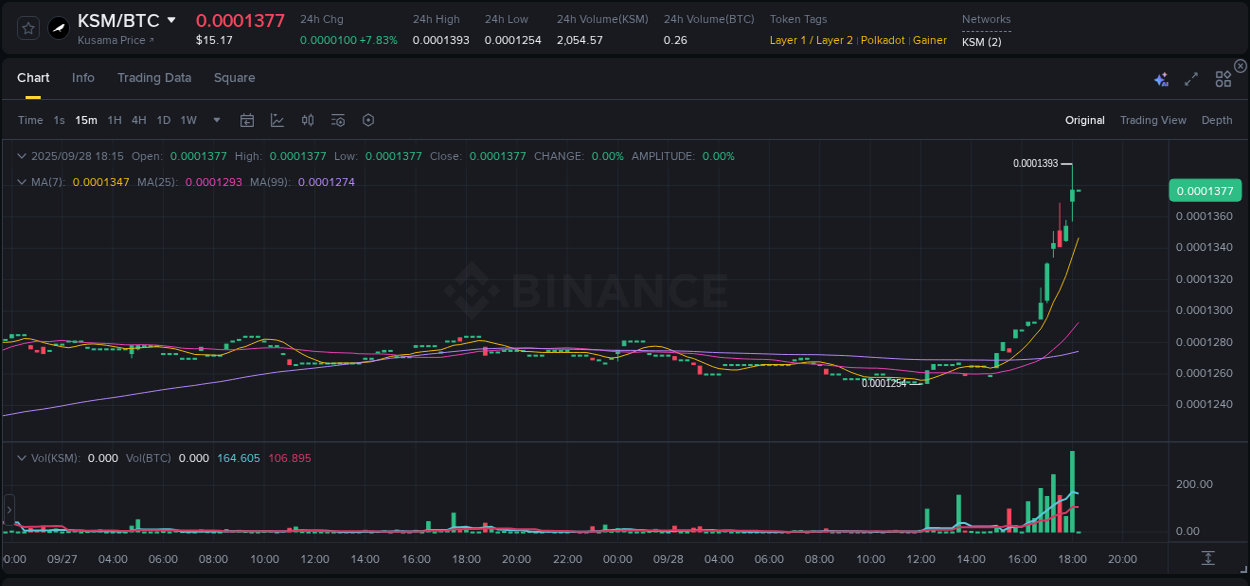Switch to Depth view
1250x586 pixels.
tap(1217, 120)
